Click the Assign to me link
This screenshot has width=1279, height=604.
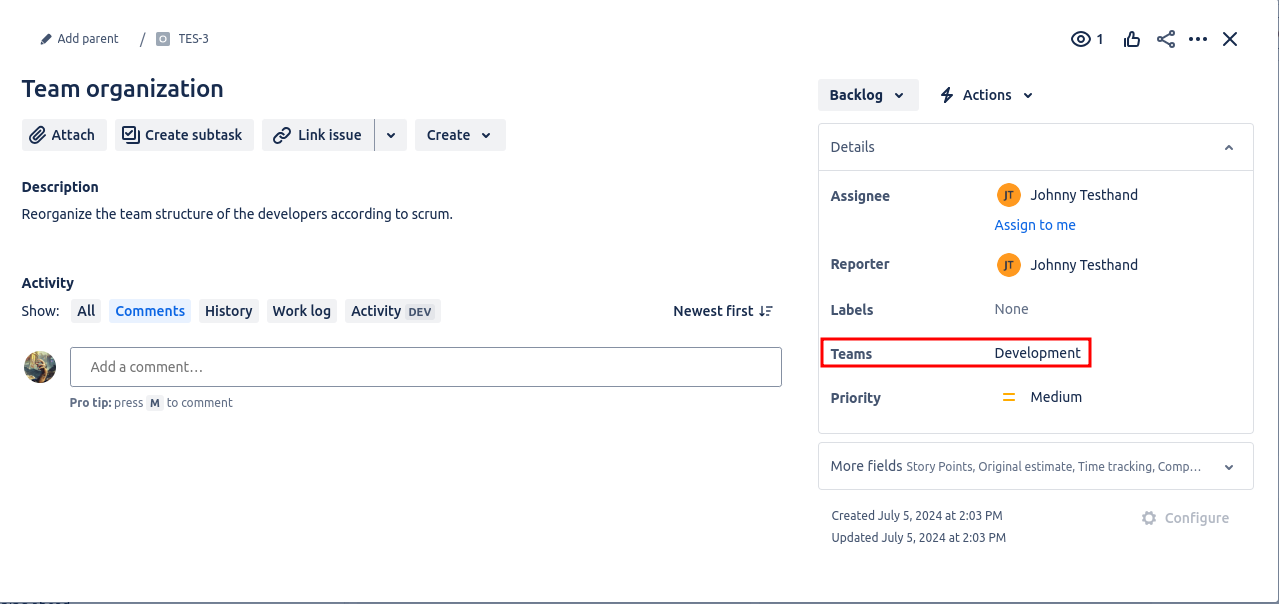click(x=1035, y=225)
